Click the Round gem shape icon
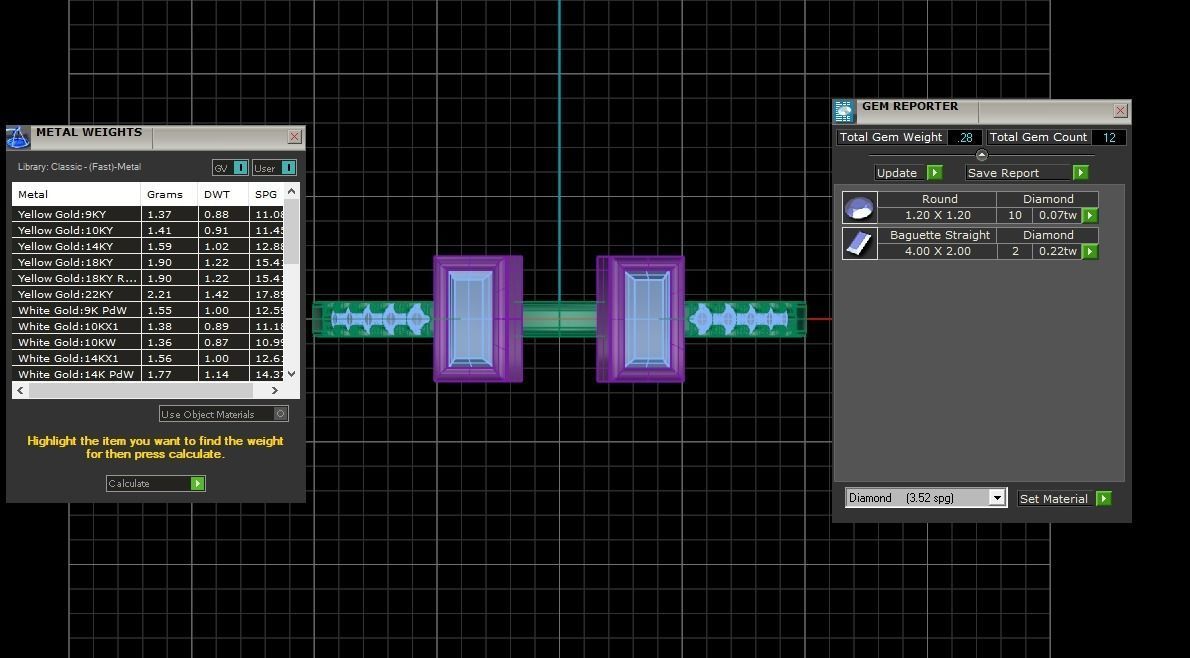The height and width of the screenshot is (658, 1190). 859,207
